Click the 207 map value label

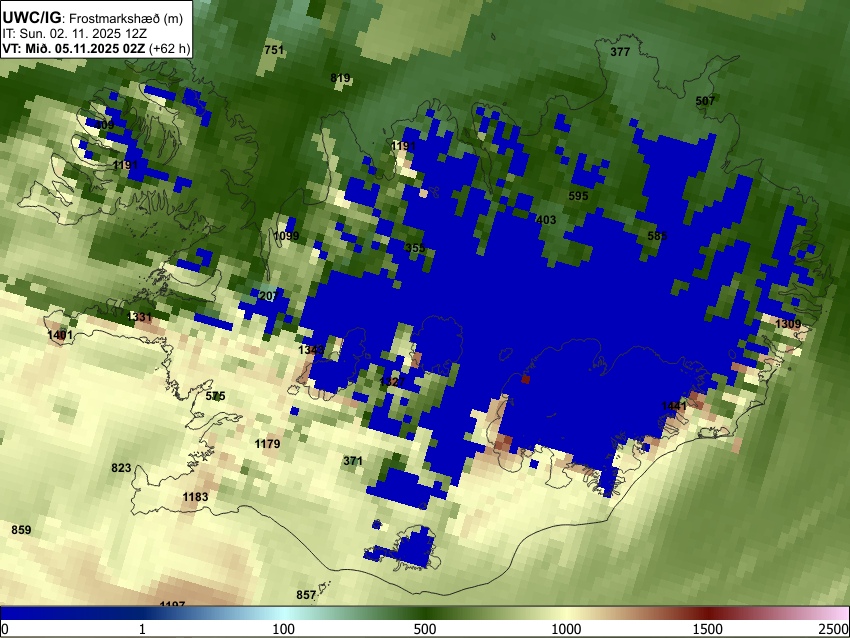coord(269,296)
